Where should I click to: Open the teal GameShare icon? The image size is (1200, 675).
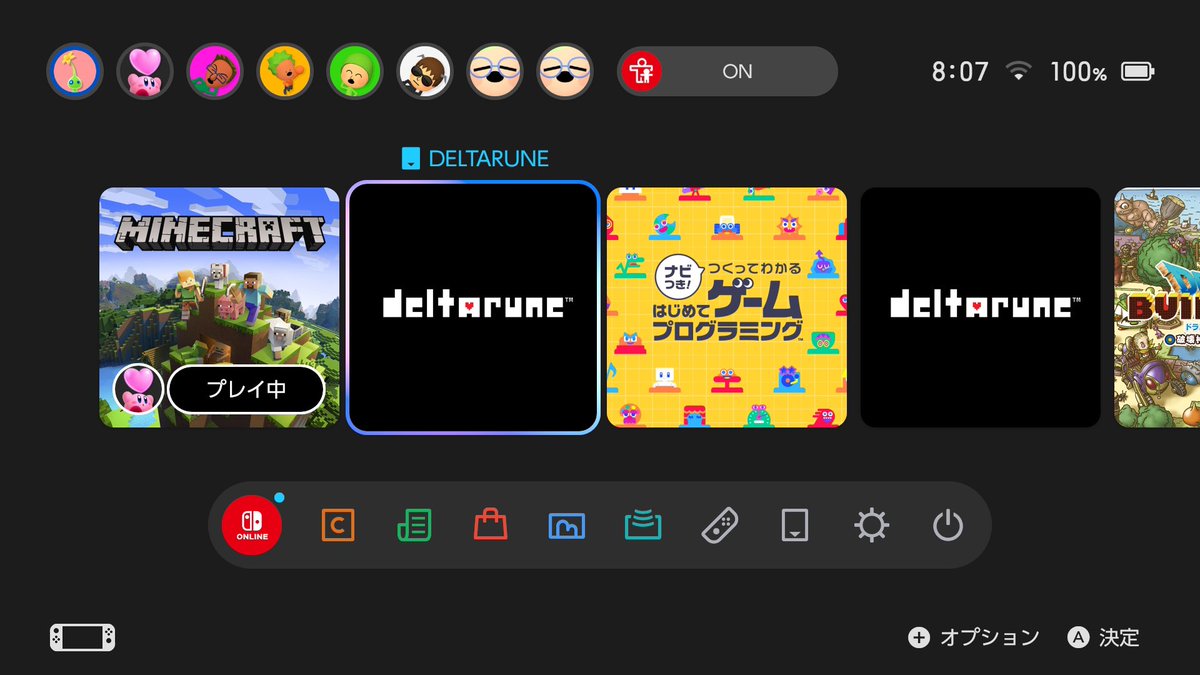(x=643, y=525)
